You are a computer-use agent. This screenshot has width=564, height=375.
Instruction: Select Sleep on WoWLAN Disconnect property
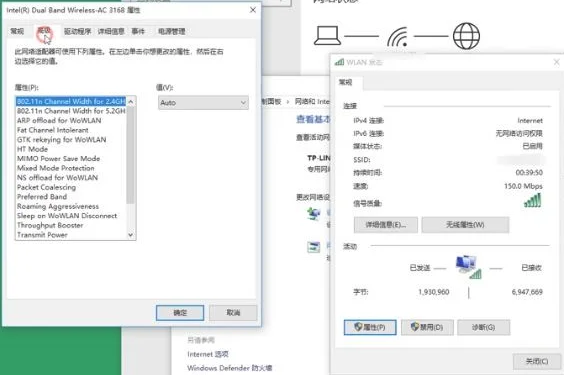(x=67, y=216)
